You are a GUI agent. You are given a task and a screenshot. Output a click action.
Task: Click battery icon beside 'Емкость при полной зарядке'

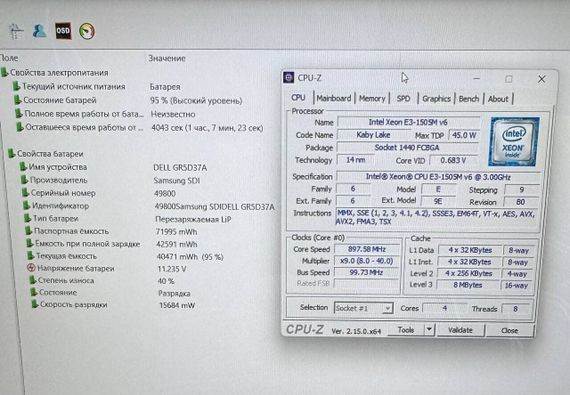pos(30,243)
